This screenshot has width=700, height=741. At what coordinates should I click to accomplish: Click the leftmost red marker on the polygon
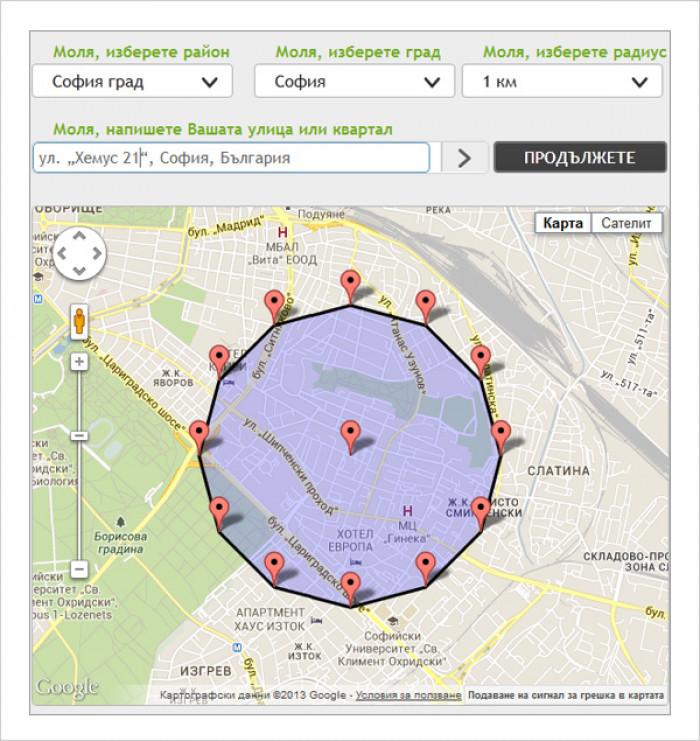(200, 435)
